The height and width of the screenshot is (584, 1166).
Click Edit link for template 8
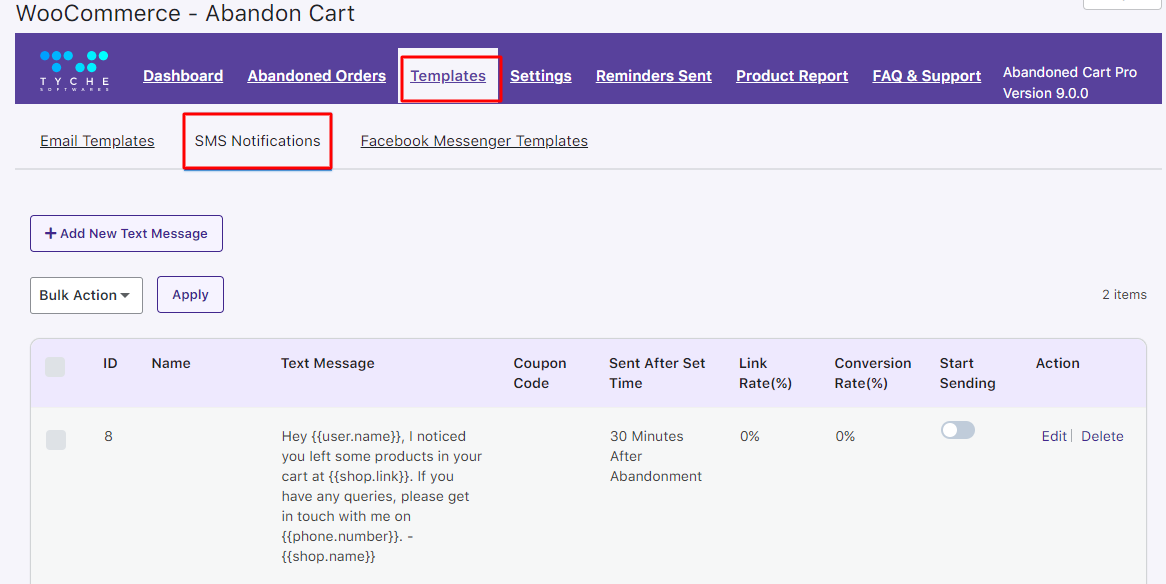tap(1054, 437)
